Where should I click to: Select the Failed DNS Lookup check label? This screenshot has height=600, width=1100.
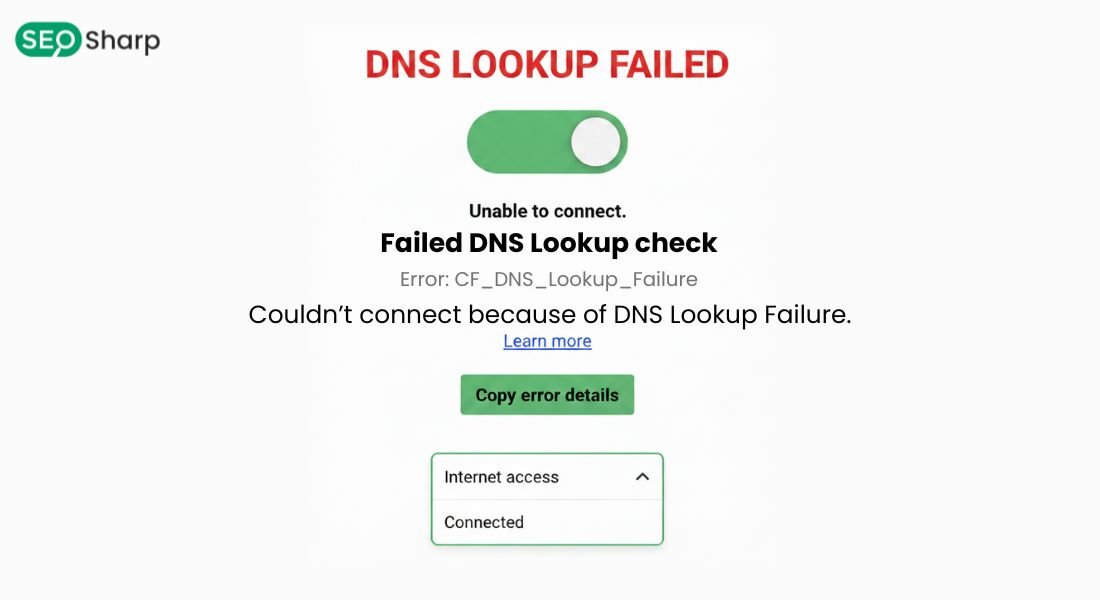pyautogui.click(x=547, y=242)
